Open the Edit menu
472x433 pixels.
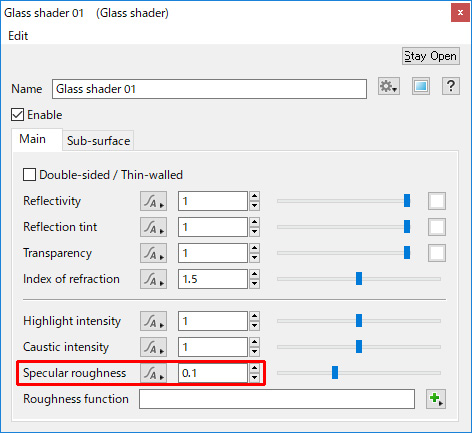pyautogui.click(x=18, y=36)
